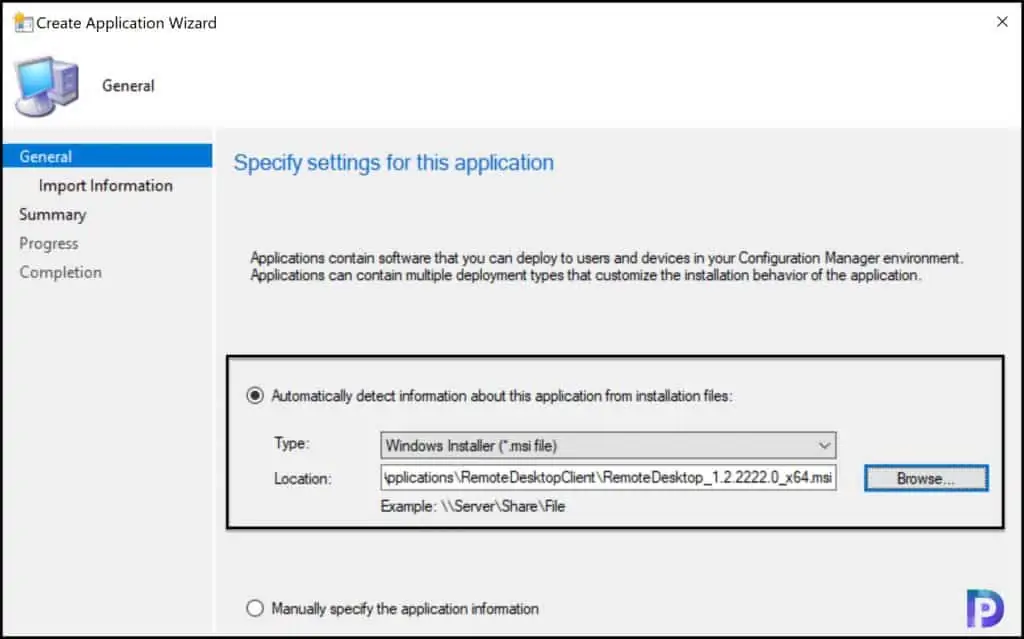Click the 'Example: \\Server\Share\File' hint text
This screenshot has width=1024, height=639.
pos(473,506)
